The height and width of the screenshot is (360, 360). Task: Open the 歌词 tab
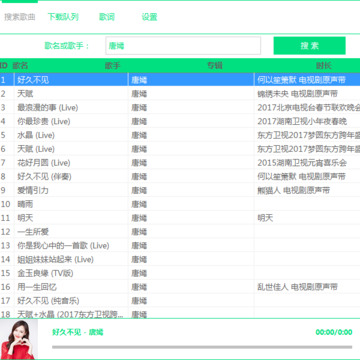tap(107, 17)
